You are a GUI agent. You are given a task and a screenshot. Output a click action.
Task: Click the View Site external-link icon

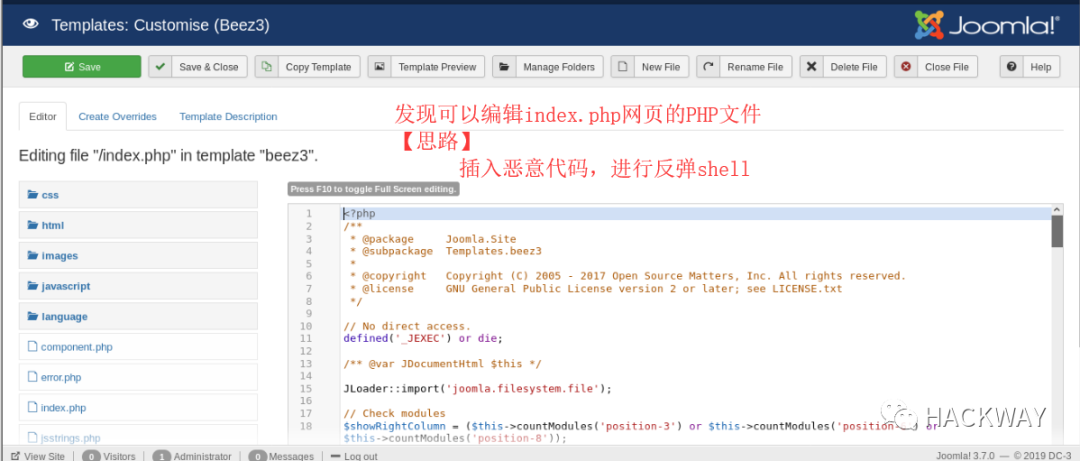(16, 456)
